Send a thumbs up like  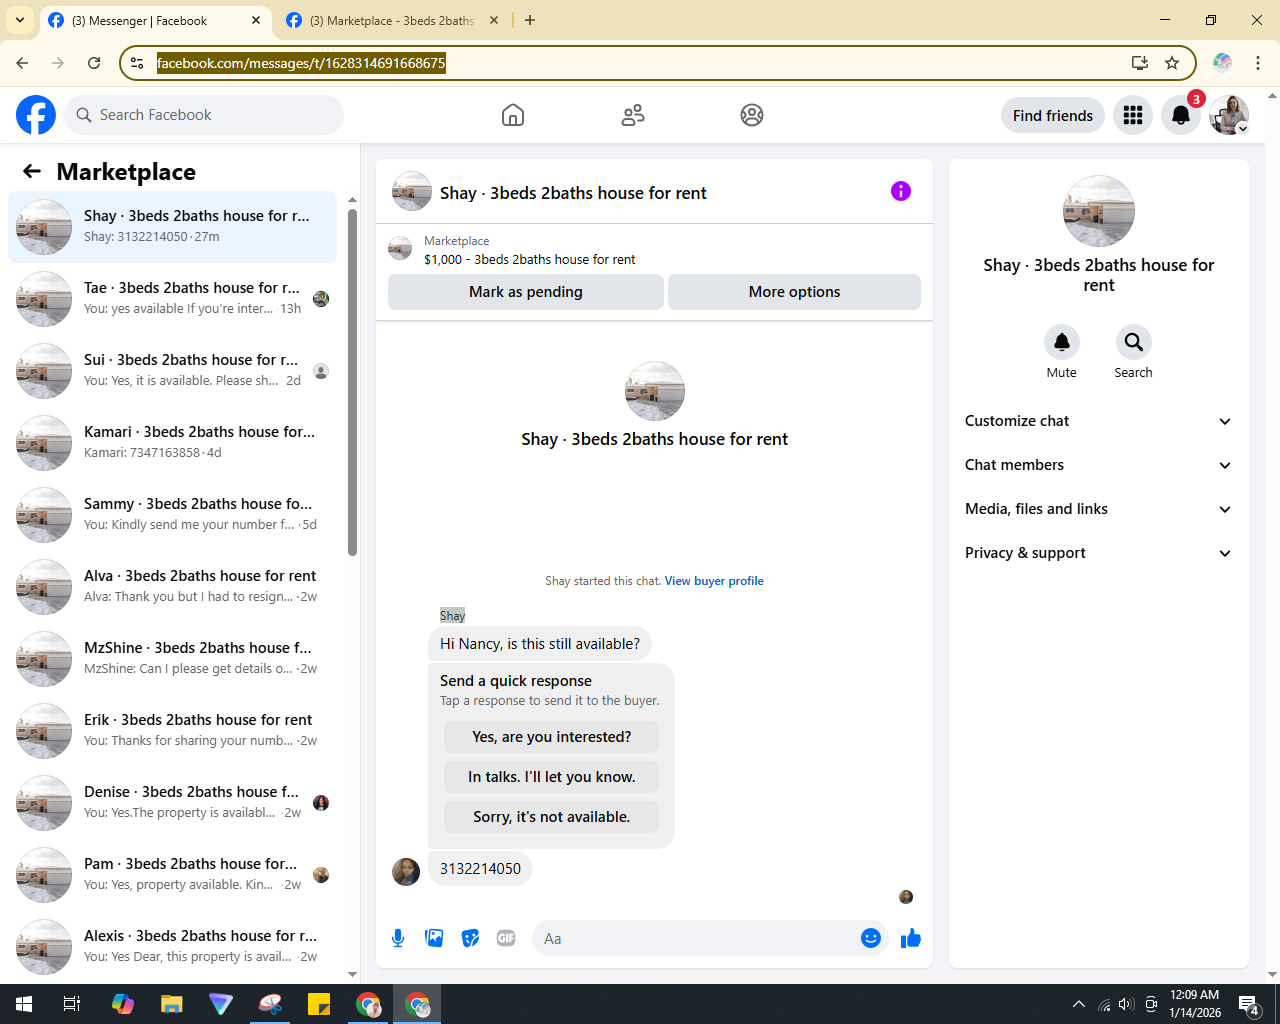[x=911, y=938]
